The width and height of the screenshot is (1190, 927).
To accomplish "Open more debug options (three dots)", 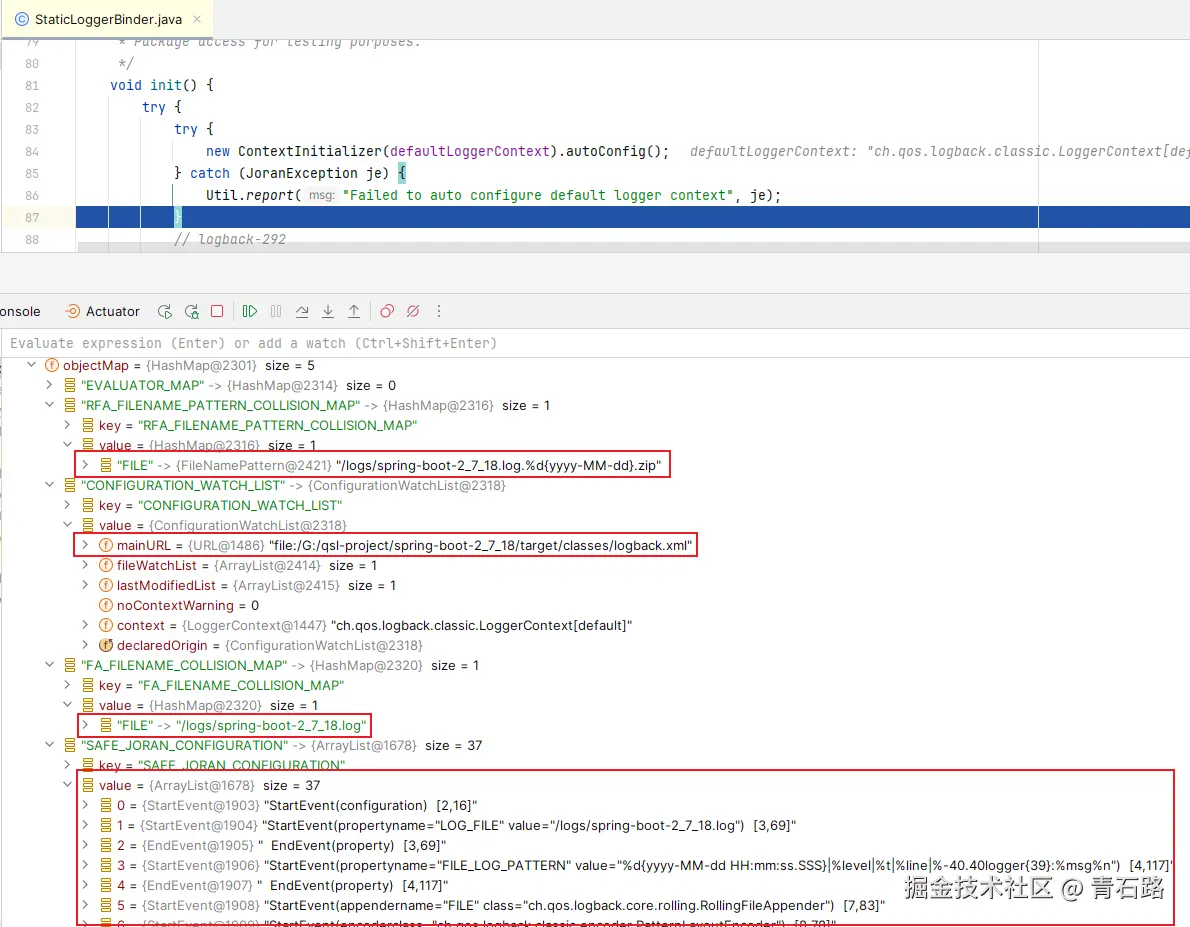I will (x=439, y=311).
